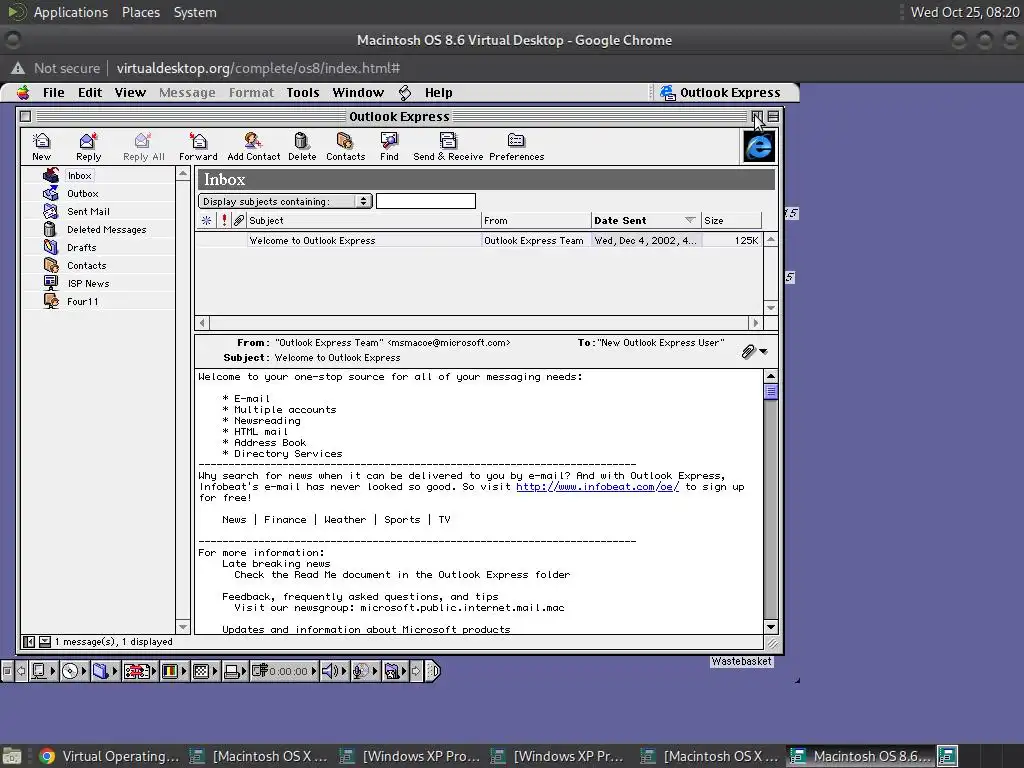Delete the selected message

click(302, 146)
